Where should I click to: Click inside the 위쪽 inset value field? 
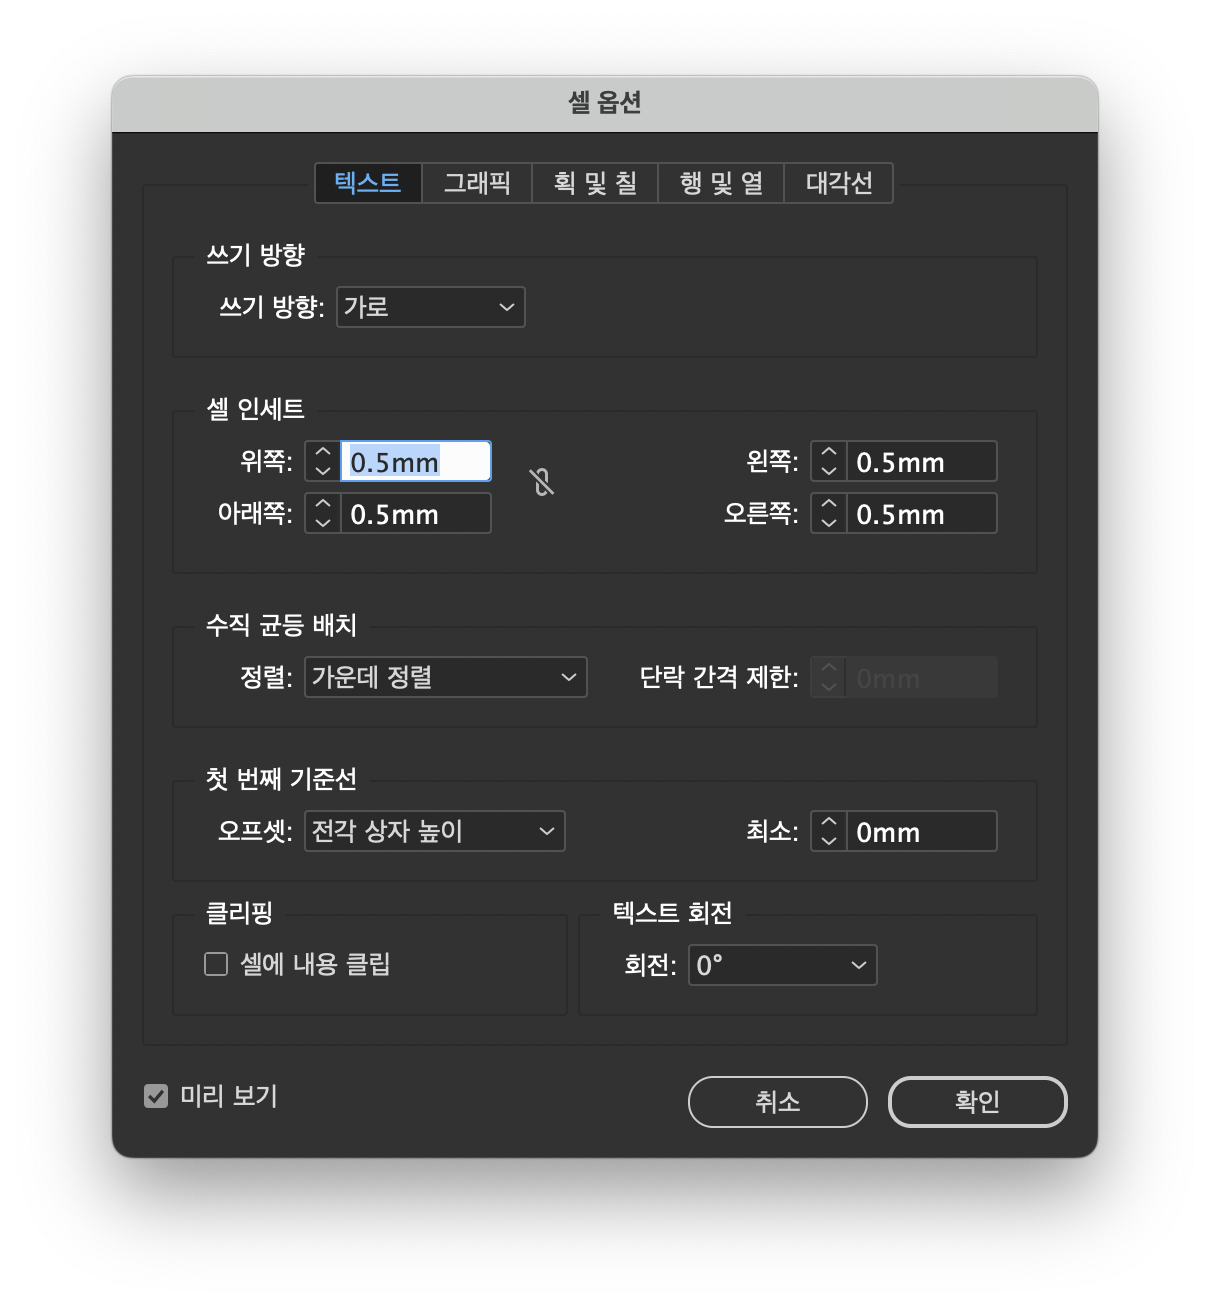(415, 461)
